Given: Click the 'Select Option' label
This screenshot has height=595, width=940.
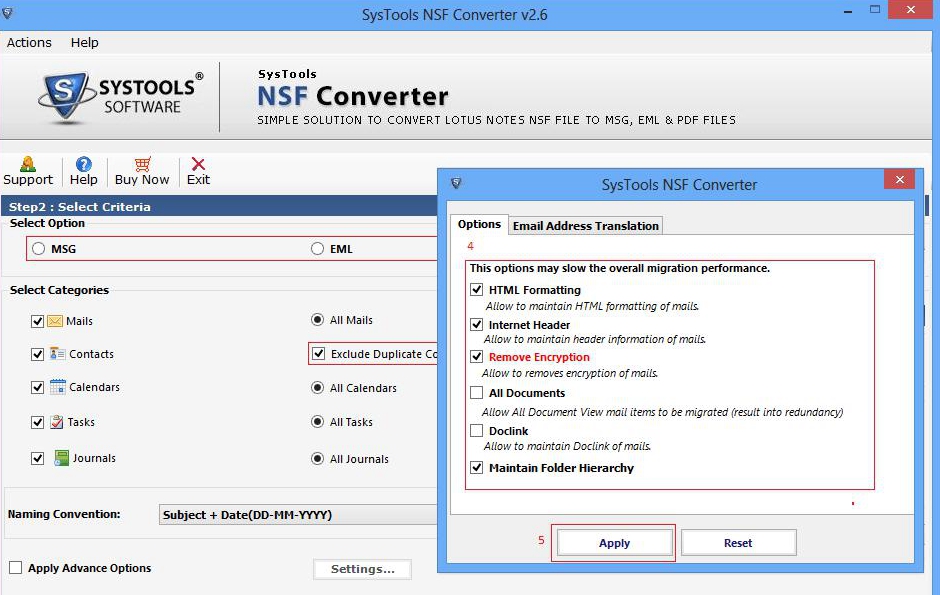Looking at the screenshot, I should 47,223.
